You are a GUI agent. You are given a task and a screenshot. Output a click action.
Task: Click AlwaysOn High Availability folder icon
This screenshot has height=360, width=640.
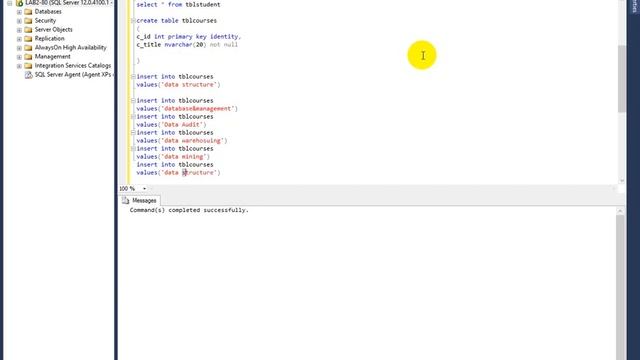pos(28,48)
